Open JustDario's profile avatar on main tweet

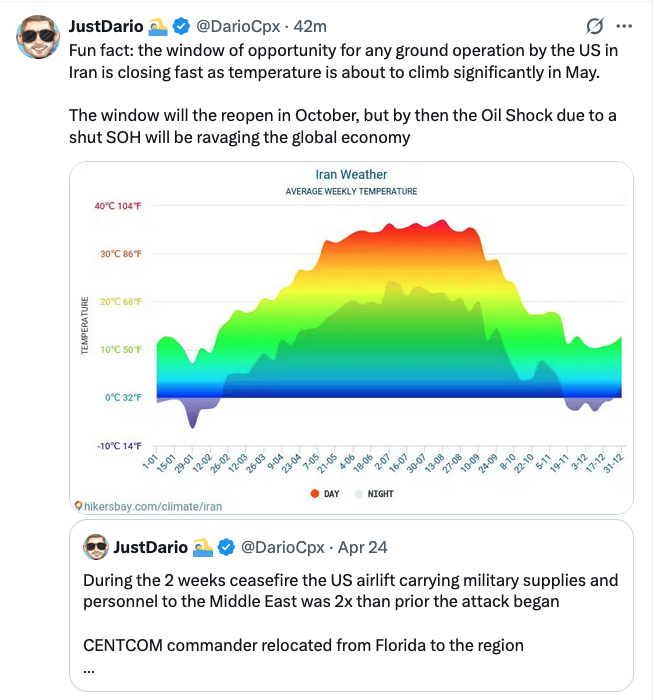pos(36,36)
